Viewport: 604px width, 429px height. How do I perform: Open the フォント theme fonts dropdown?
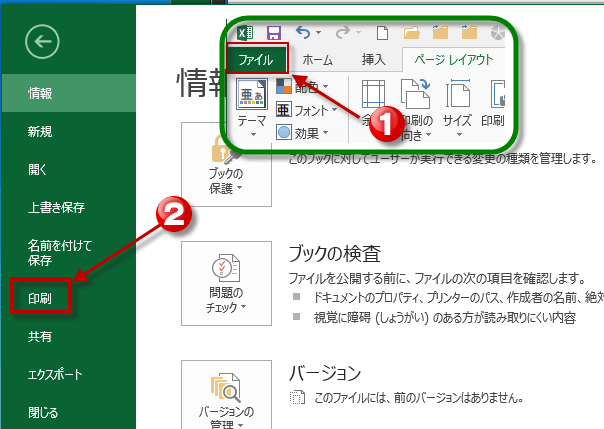click(x=307, y=111)
